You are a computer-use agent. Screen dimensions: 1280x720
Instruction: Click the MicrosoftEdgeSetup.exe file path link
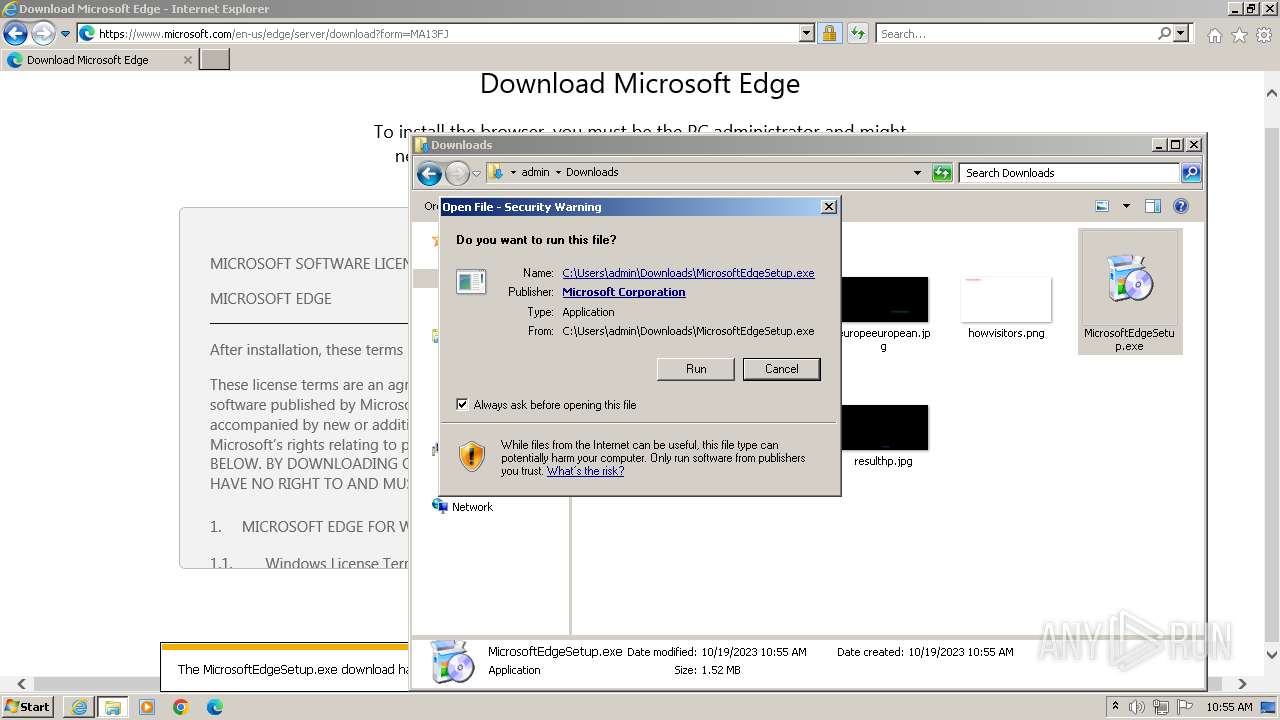[x=688, y=273]
